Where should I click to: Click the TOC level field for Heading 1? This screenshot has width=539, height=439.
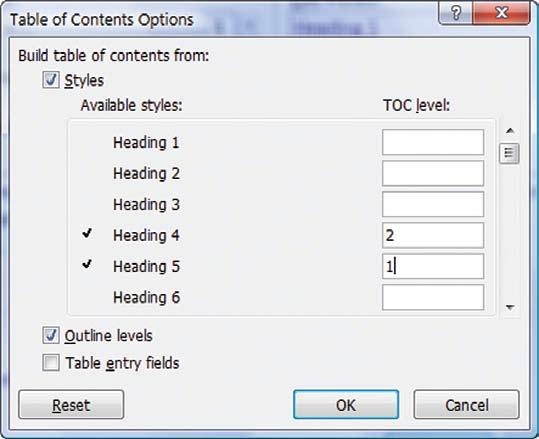click(x=433, y=142)
